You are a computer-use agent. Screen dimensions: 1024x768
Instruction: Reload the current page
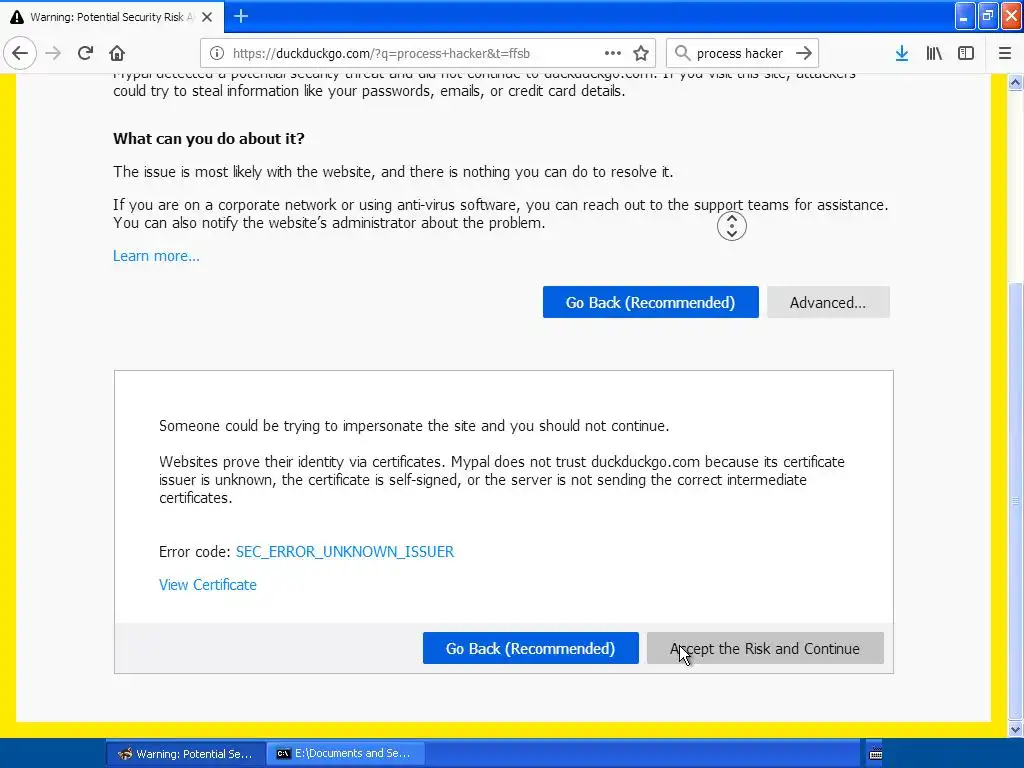coord(85,54)
